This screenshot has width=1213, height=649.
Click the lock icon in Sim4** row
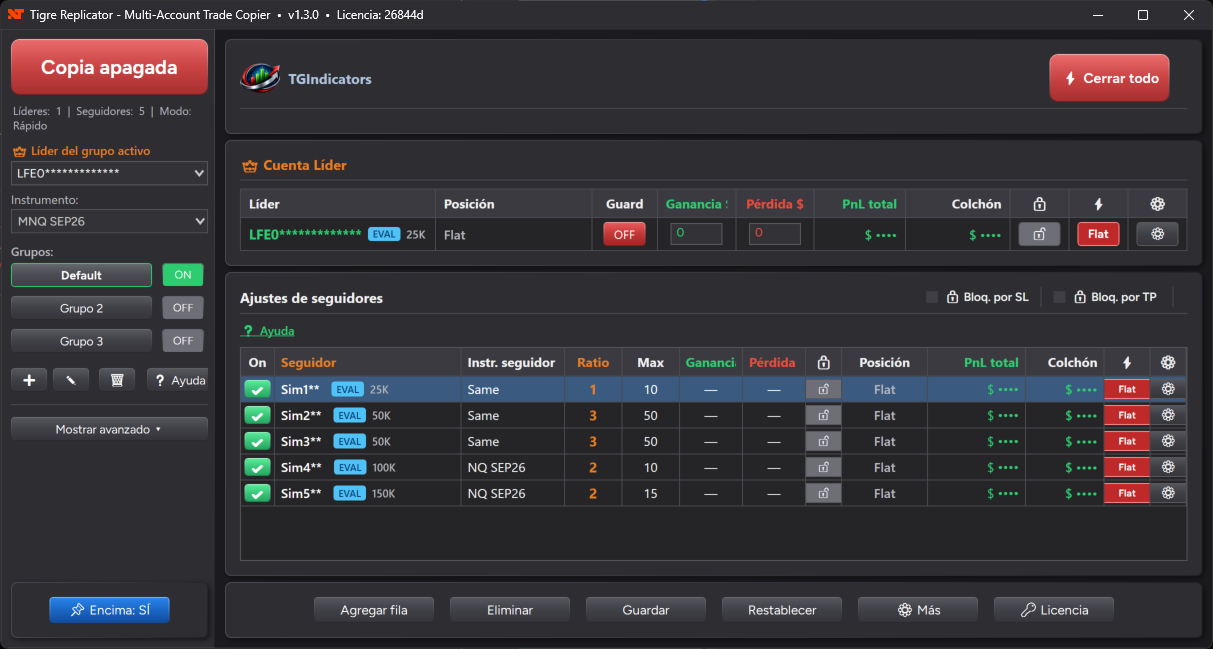[823, 467]
